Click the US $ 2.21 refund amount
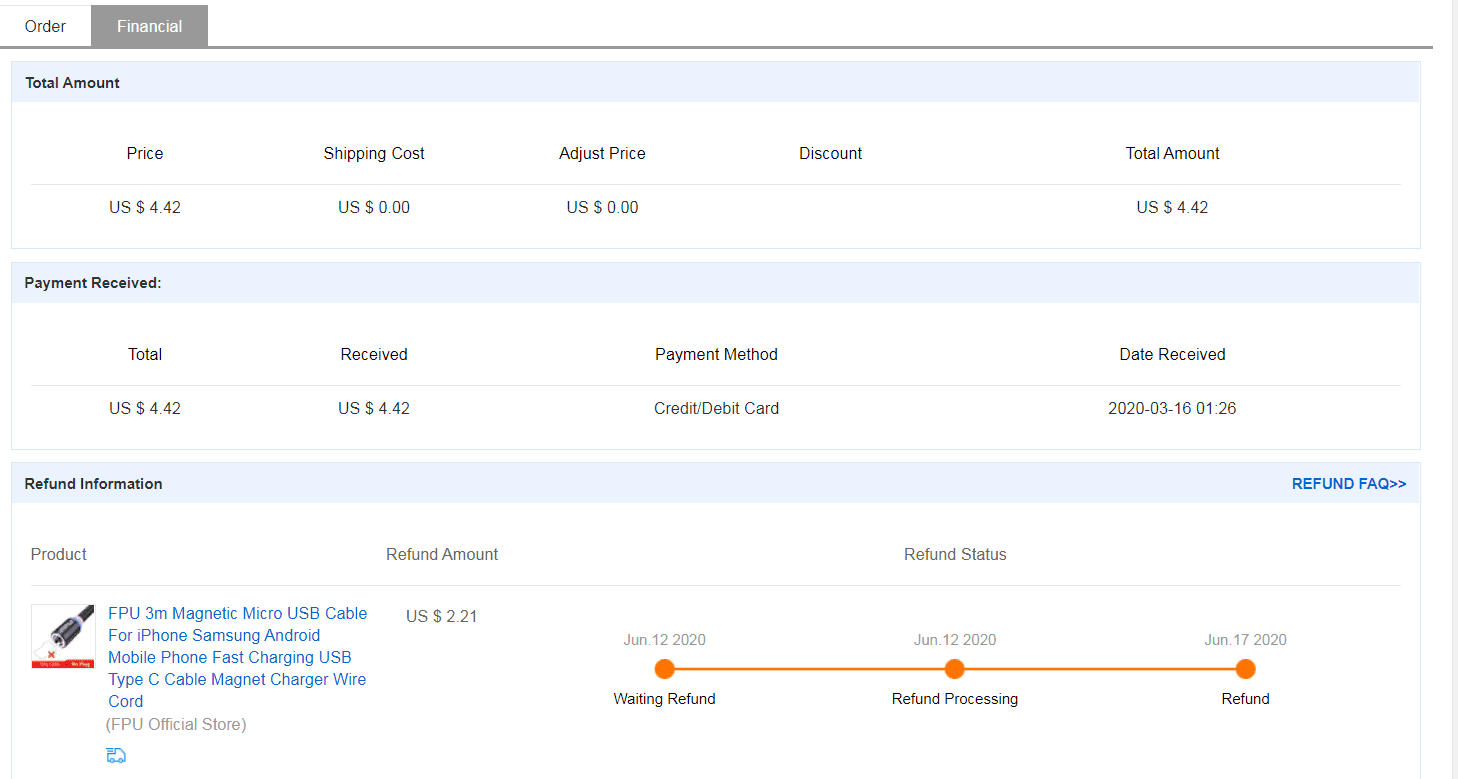The image size is (1458, 779). 441,616
